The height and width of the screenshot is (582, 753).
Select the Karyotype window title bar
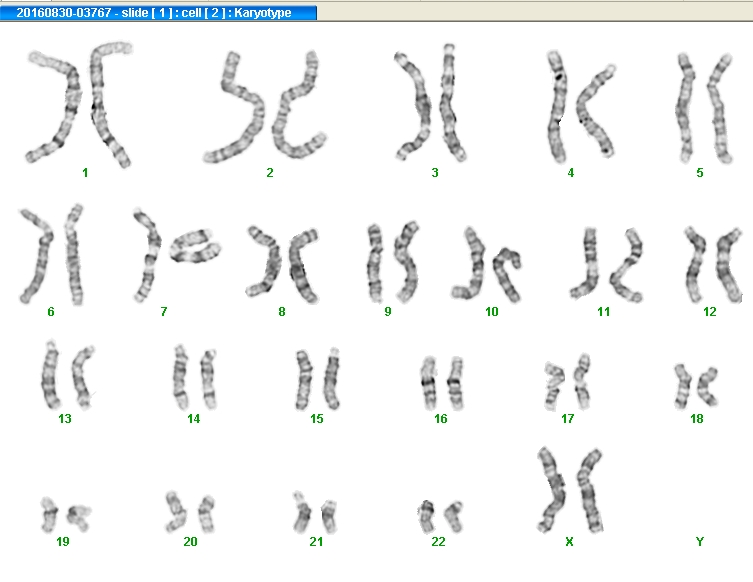158,12
